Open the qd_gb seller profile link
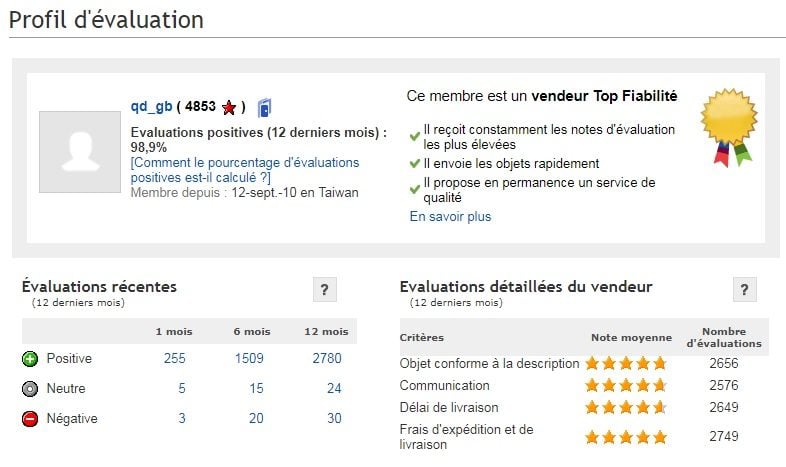Image resolution: width=786 pixels, height=467 pixels. coord(151,106)
